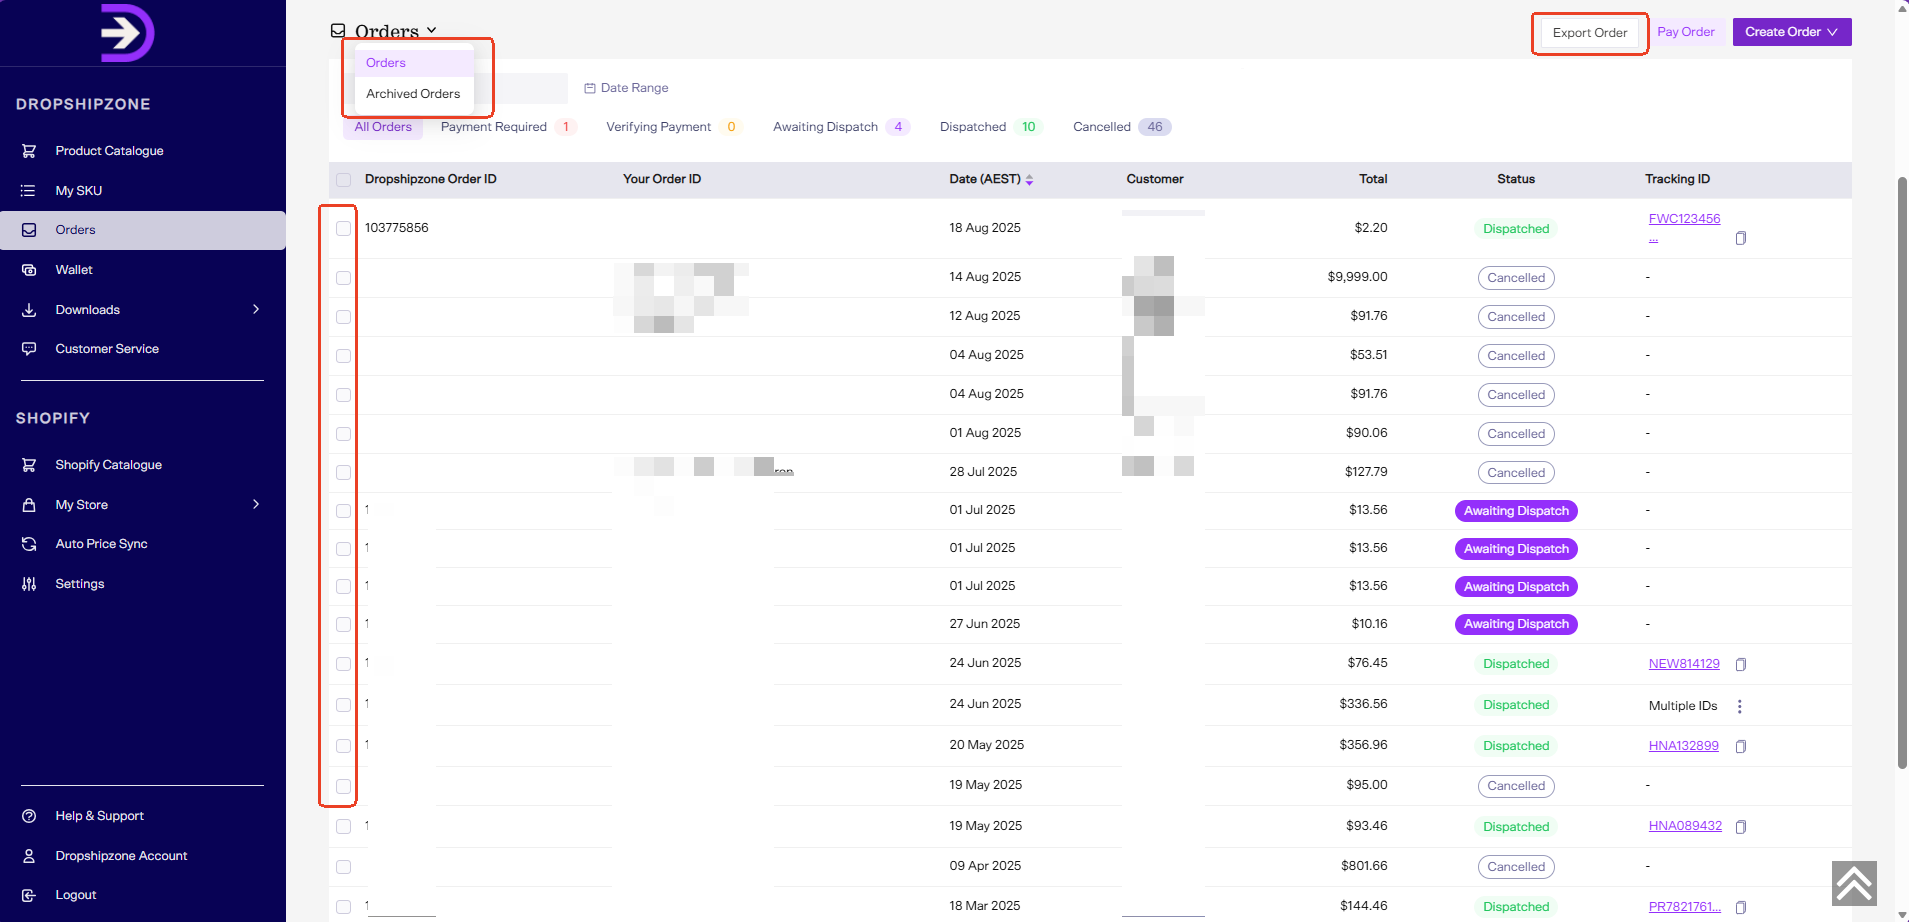Click the Awaiting Dispatch badge for 27 Jun 2025

click(x=1516, y=624)
